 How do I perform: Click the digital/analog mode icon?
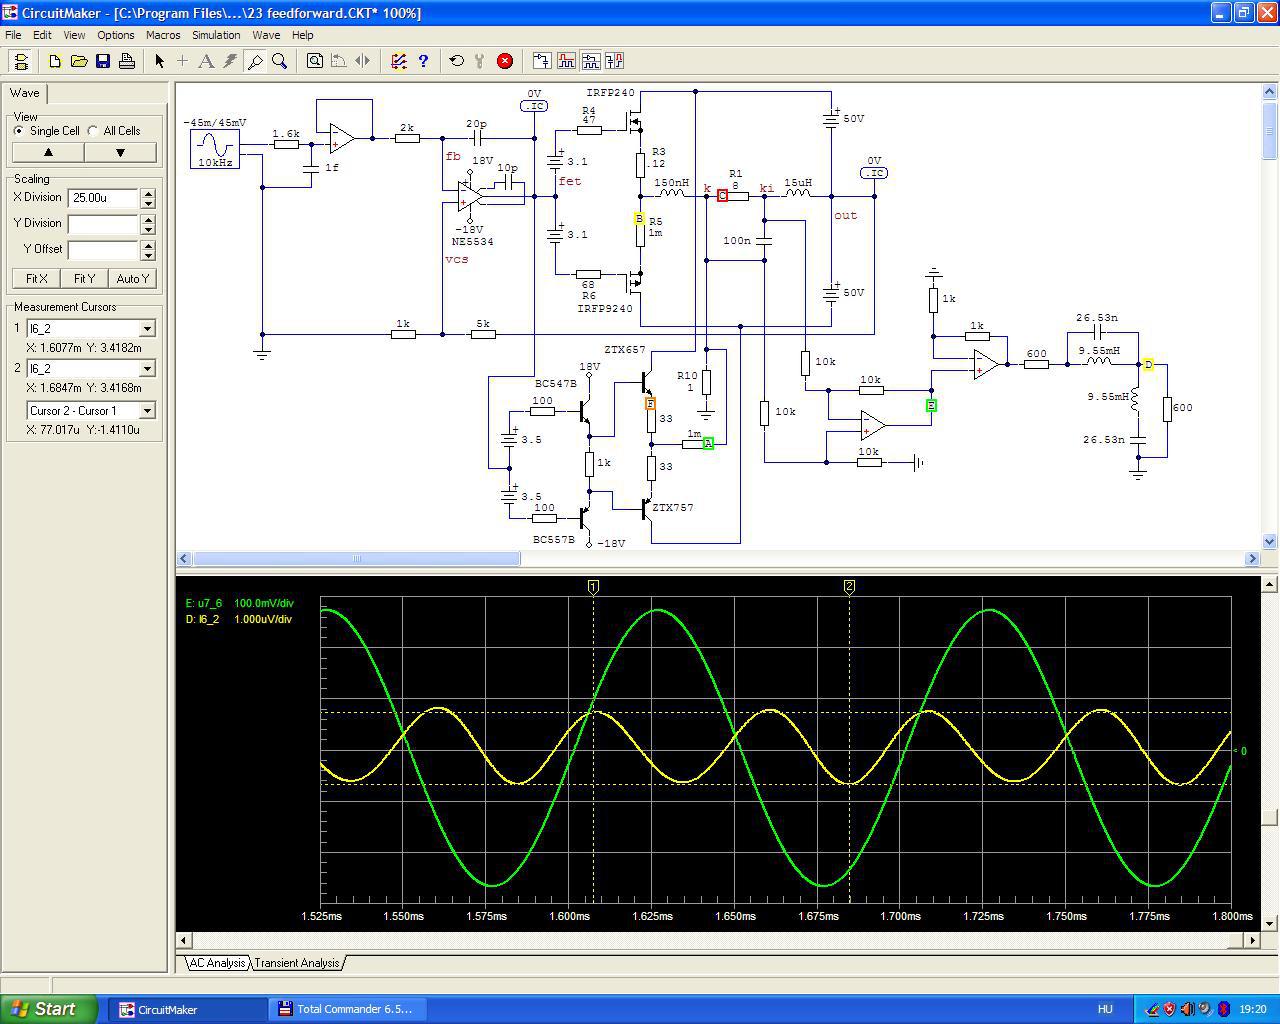pyautogui.click(x=399, y=61)
